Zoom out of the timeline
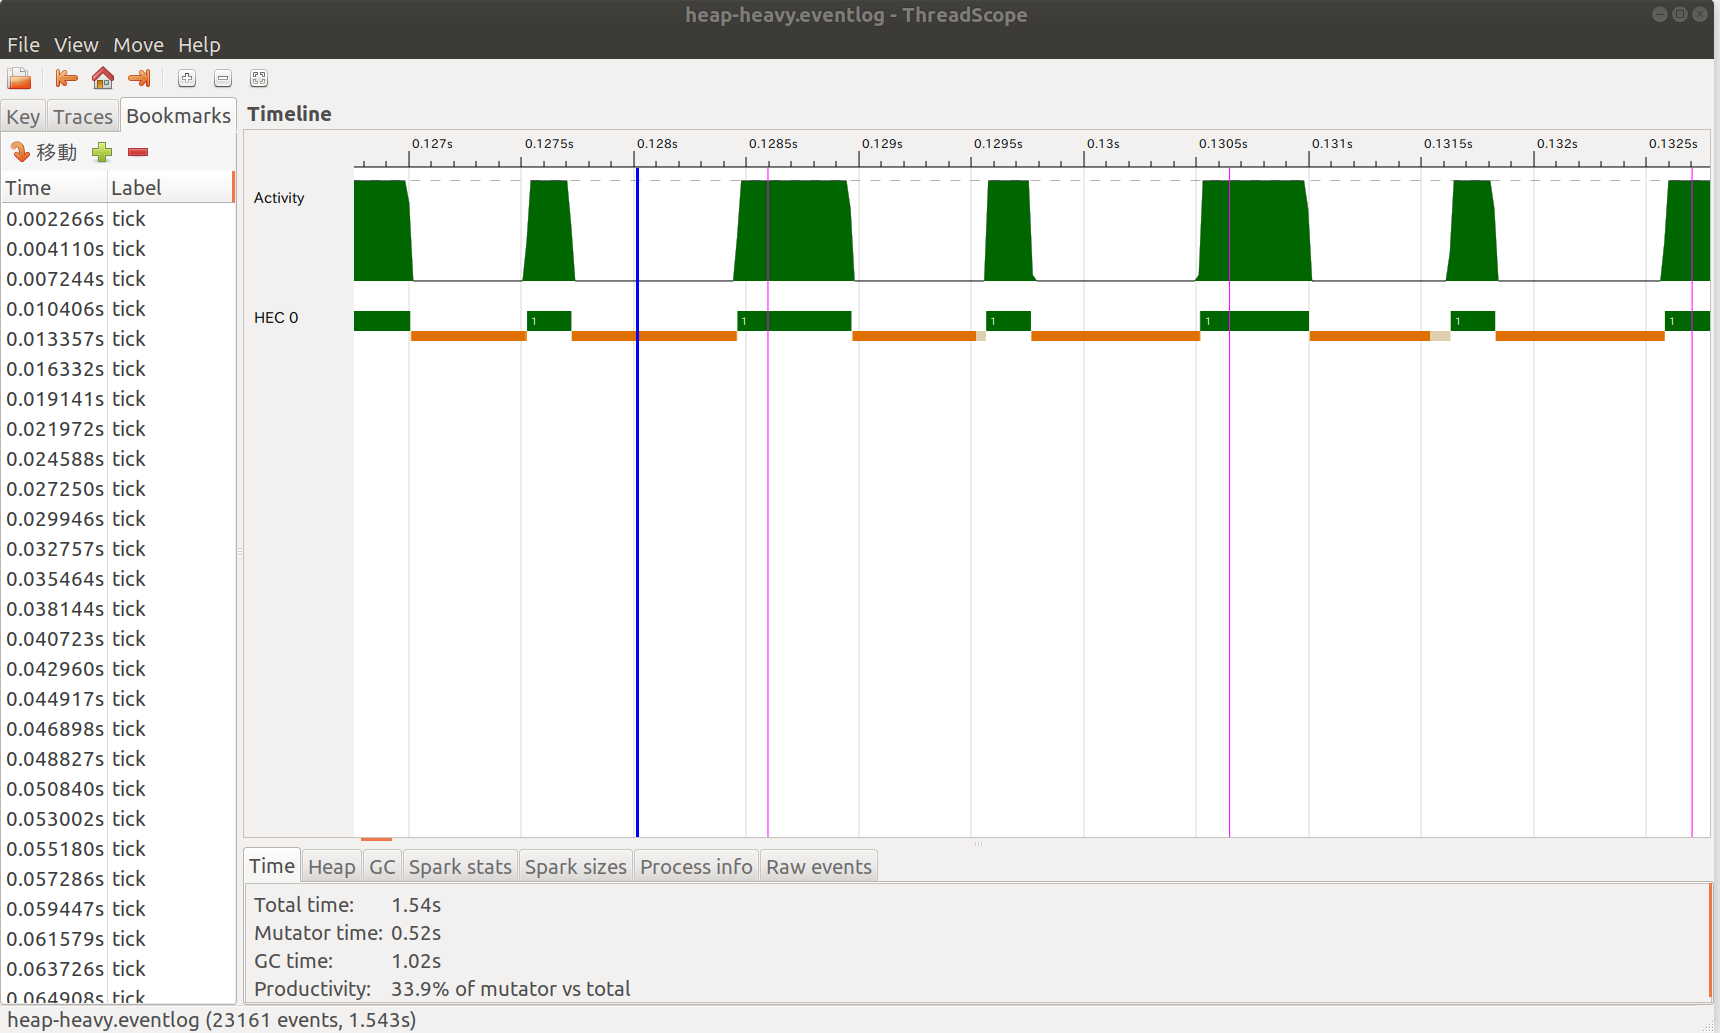The image size is (1720, 1033). click(x=222, y=78)
